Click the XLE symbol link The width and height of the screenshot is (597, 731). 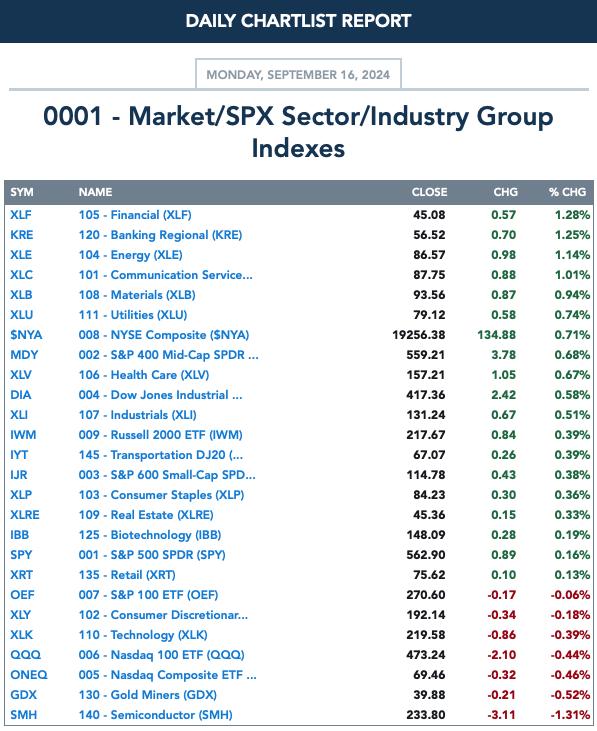[x=21, y=255]
